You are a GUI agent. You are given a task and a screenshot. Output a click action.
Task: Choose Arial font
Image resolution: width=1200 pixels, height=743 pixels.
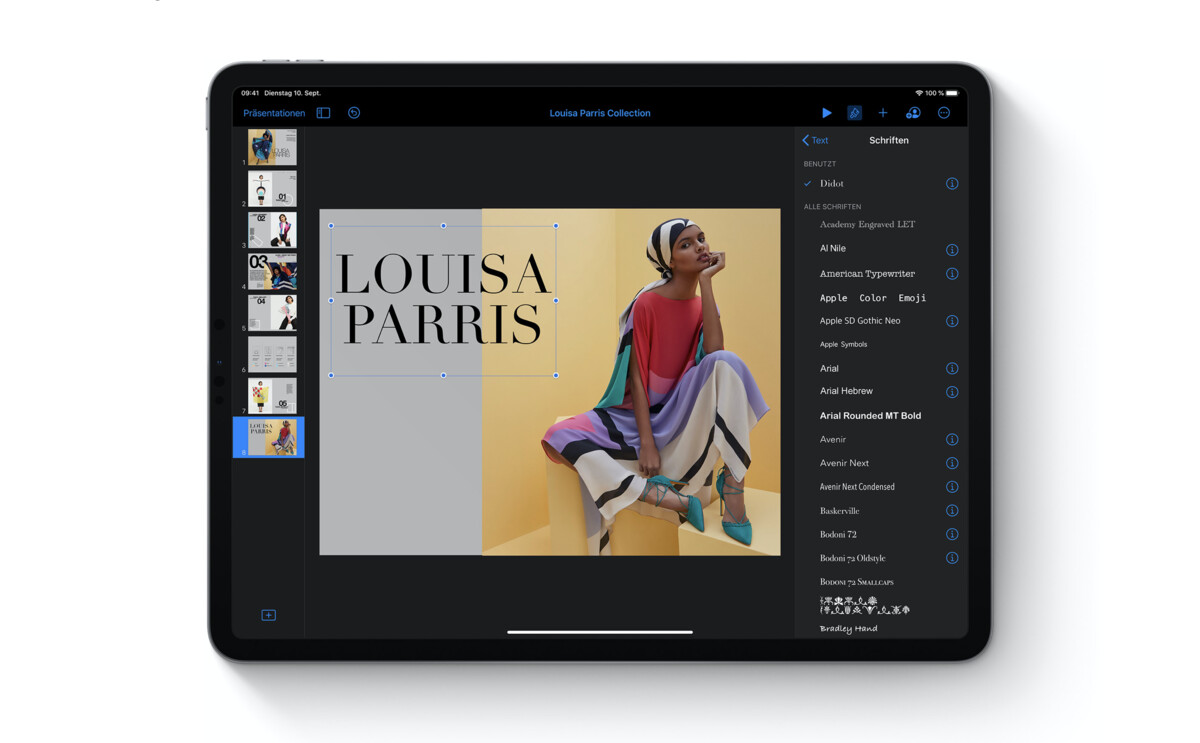point(829,369)
